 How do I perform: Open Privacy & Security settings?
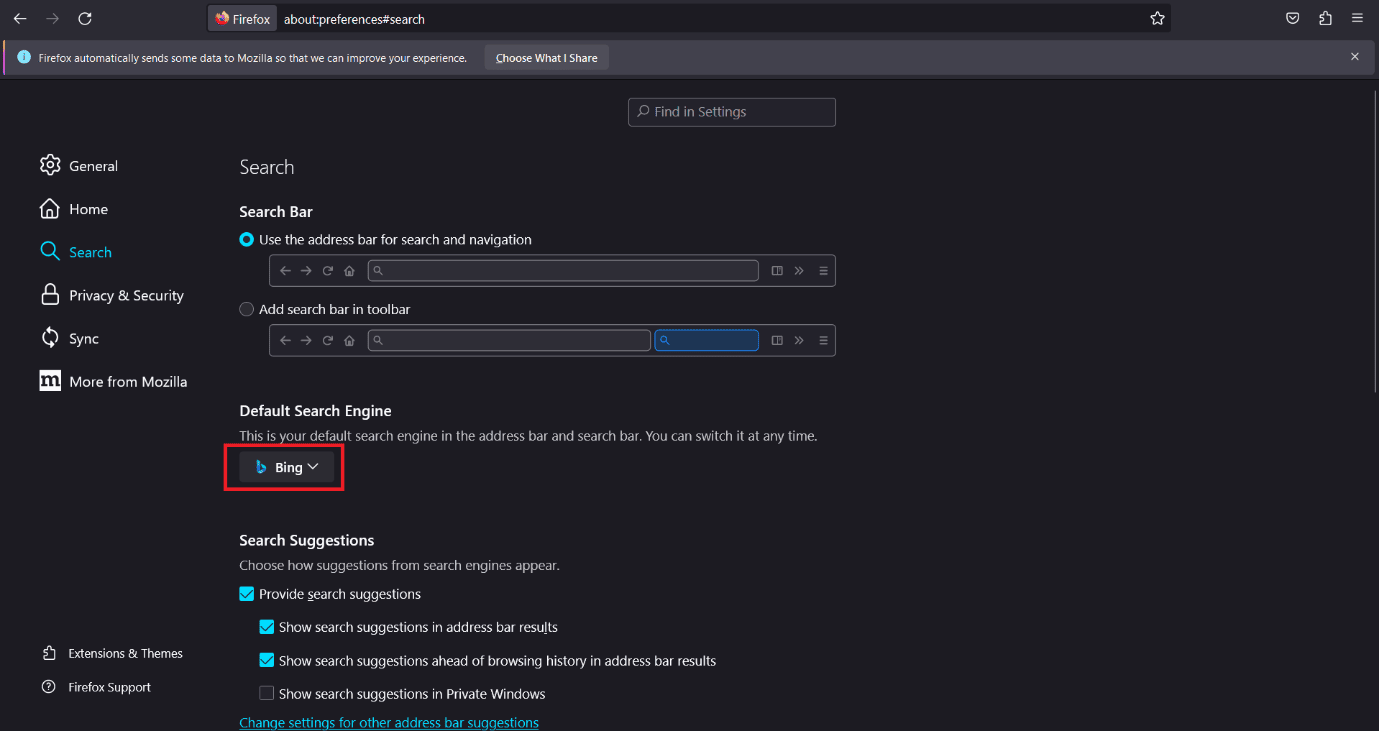click(112, 295)
